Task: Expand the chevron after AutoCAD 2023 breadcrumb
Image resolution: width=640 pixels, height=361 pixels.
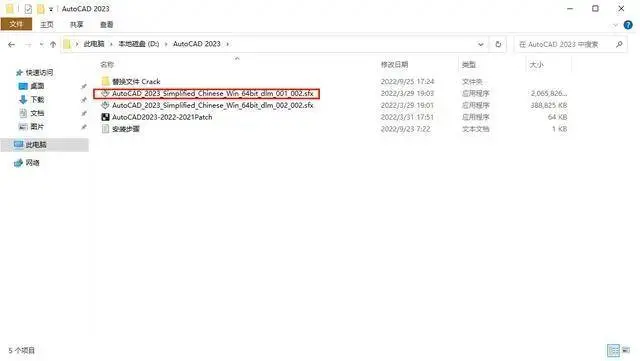Action: point(227,44)
